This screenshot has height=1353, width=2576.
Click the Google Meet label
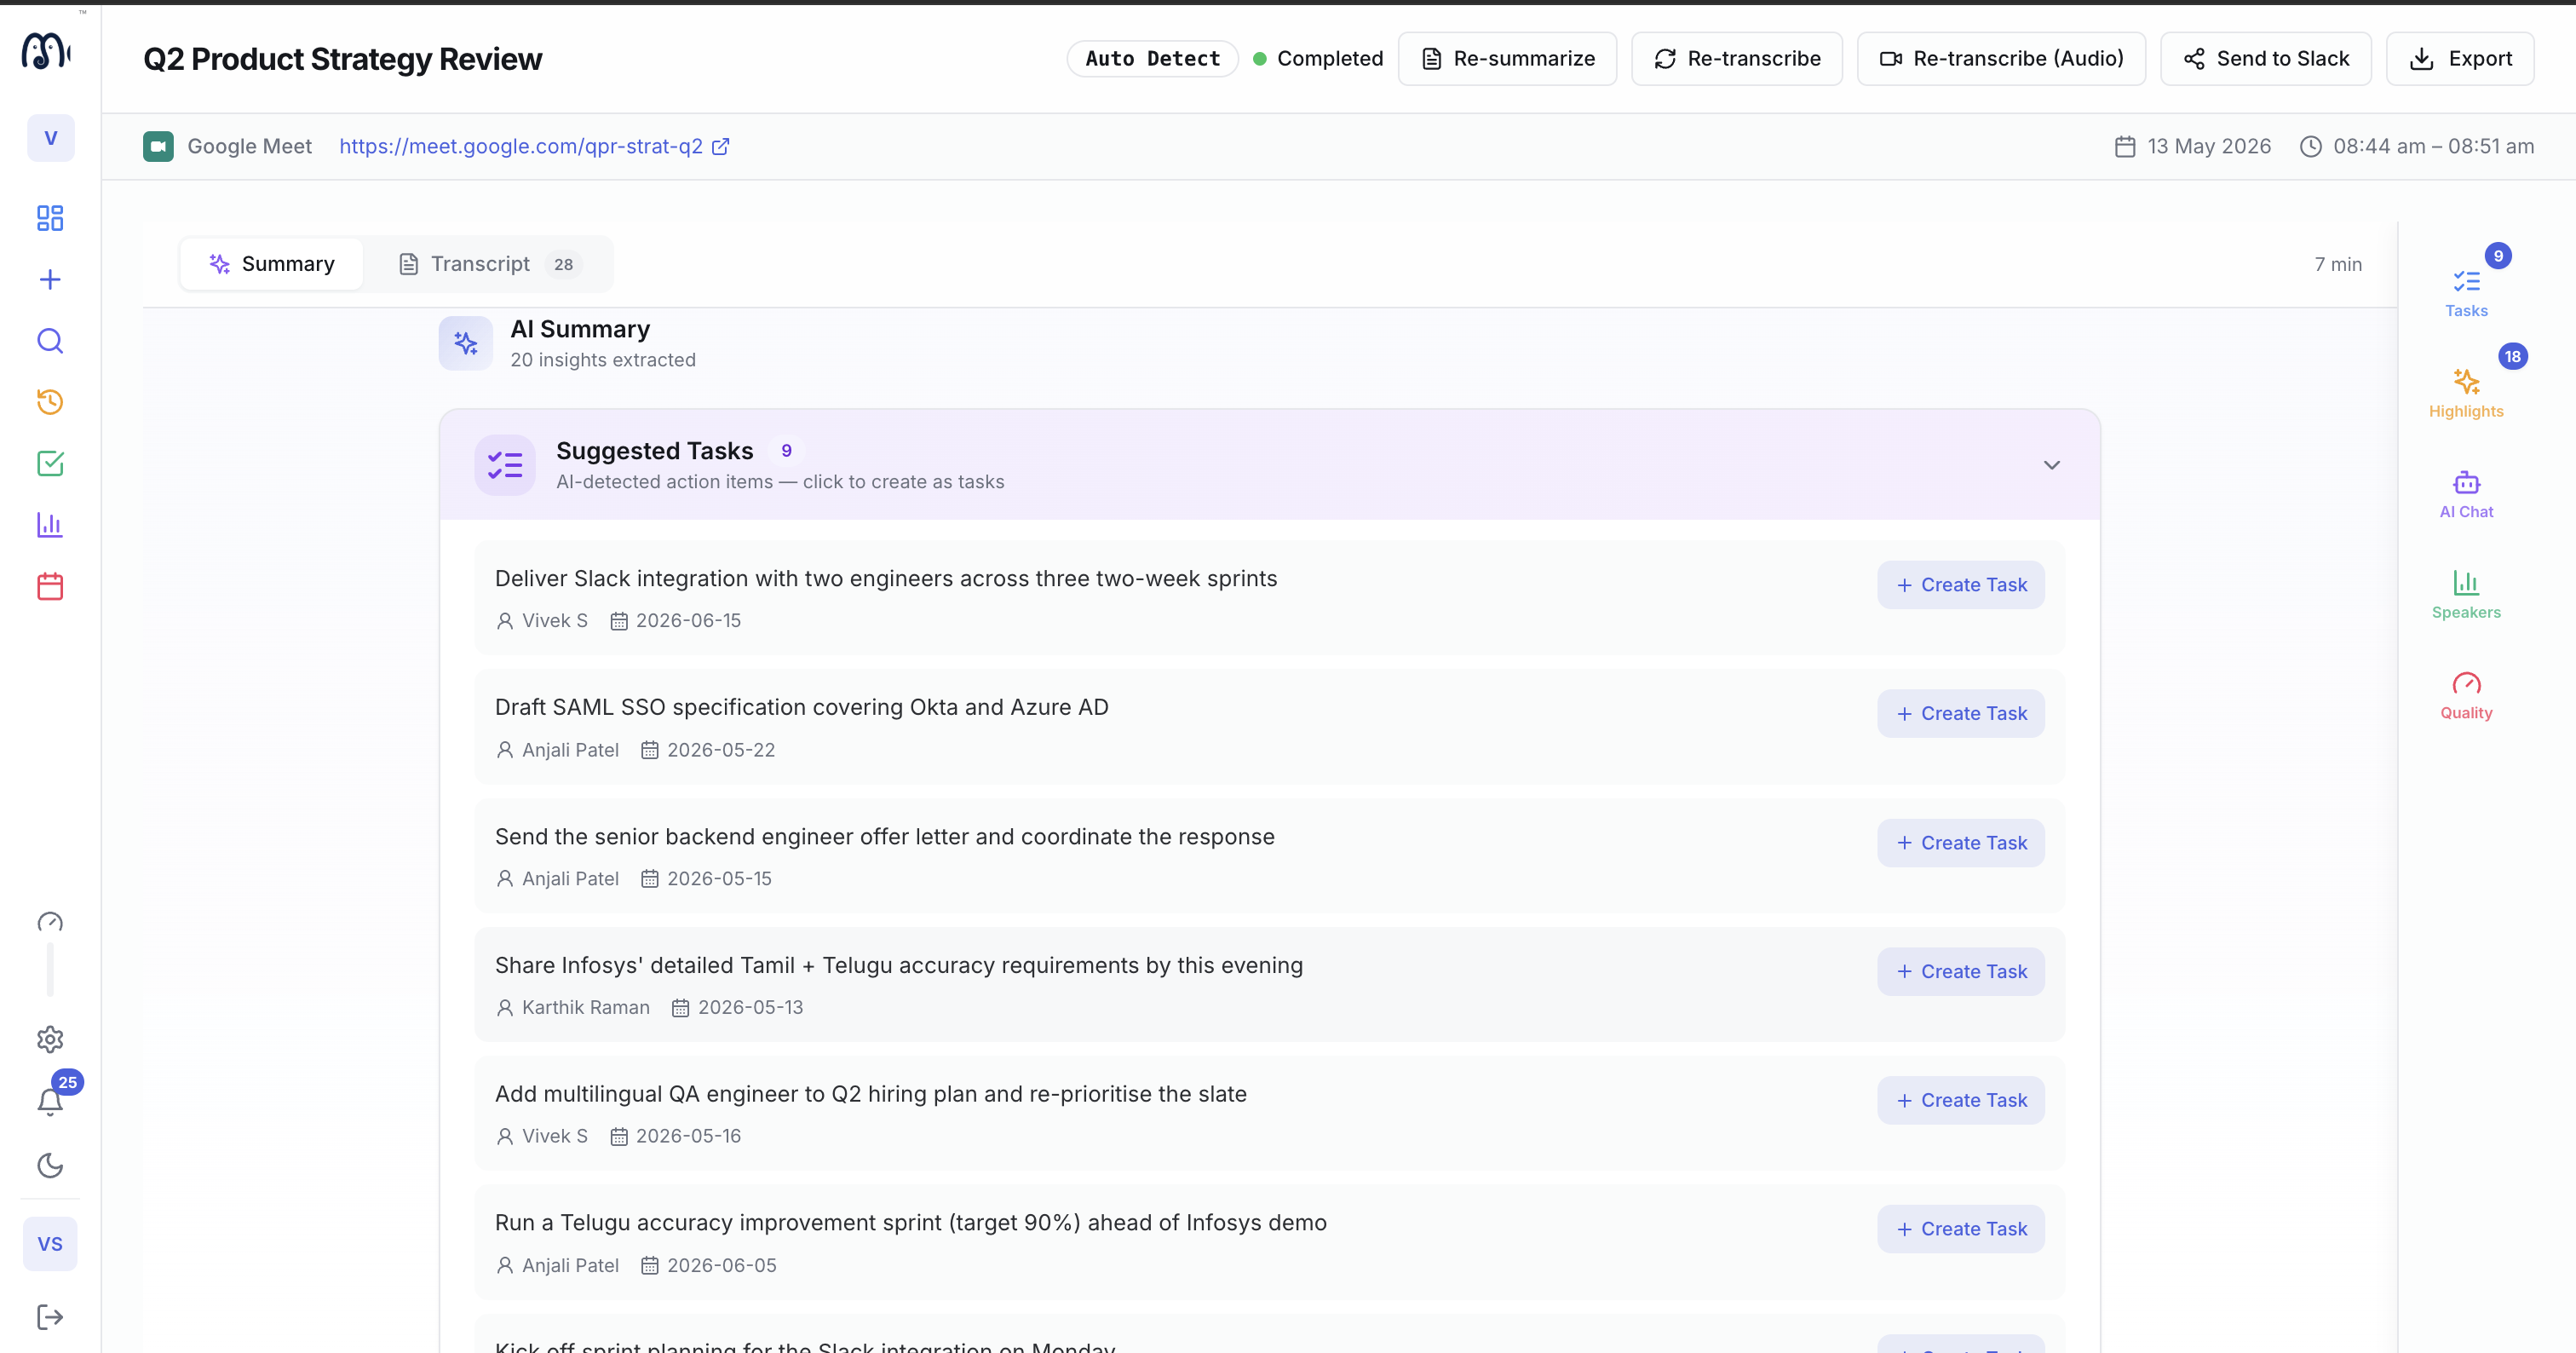pos(250,146)
